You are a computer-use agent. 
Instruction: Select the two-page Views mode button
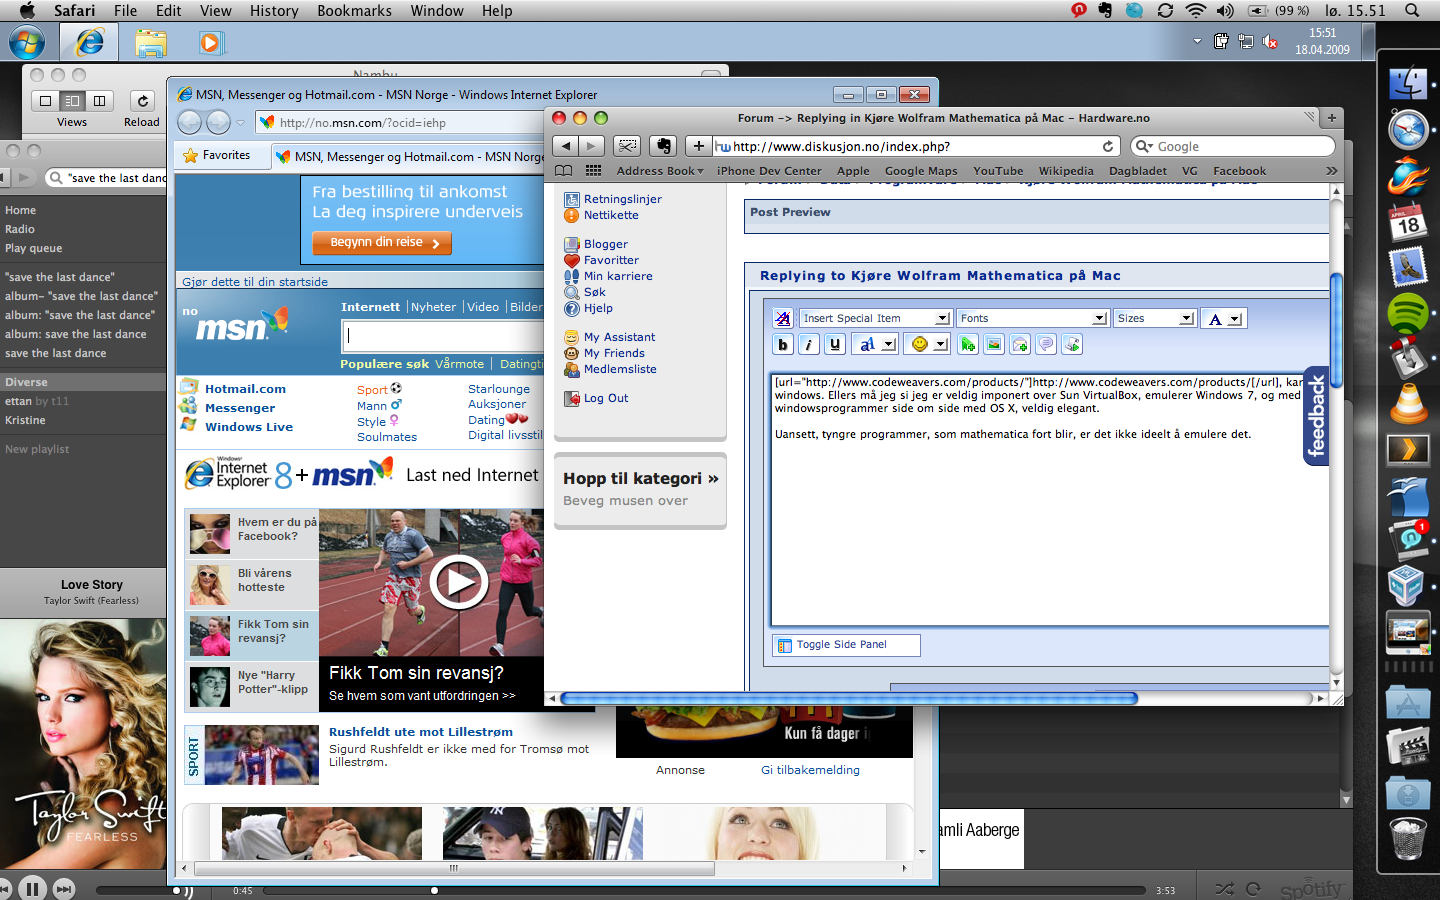[x=99, y=101]
